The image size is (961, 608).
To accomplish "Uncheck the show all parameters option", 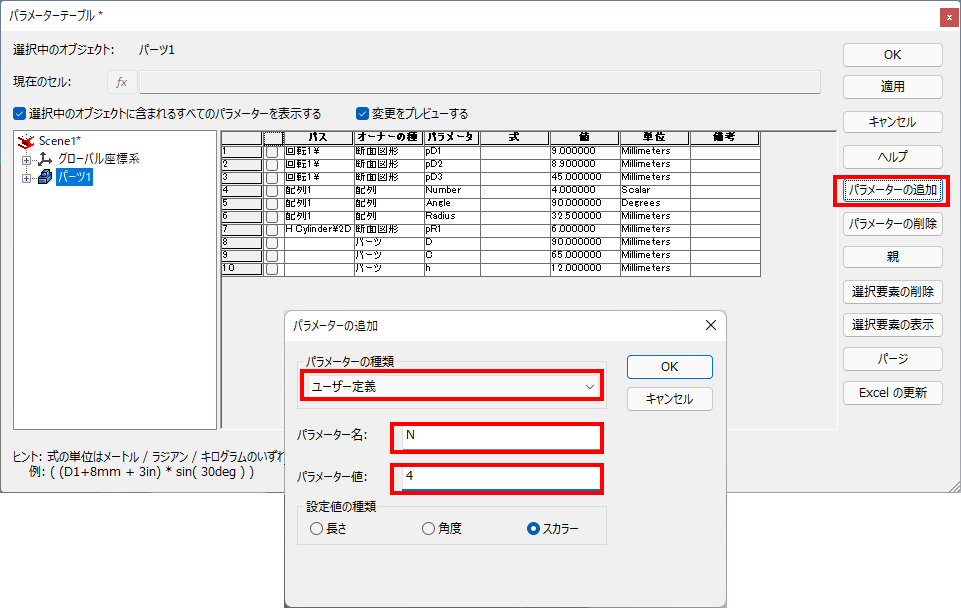I will pyautogui.click(x=19, y=113).
